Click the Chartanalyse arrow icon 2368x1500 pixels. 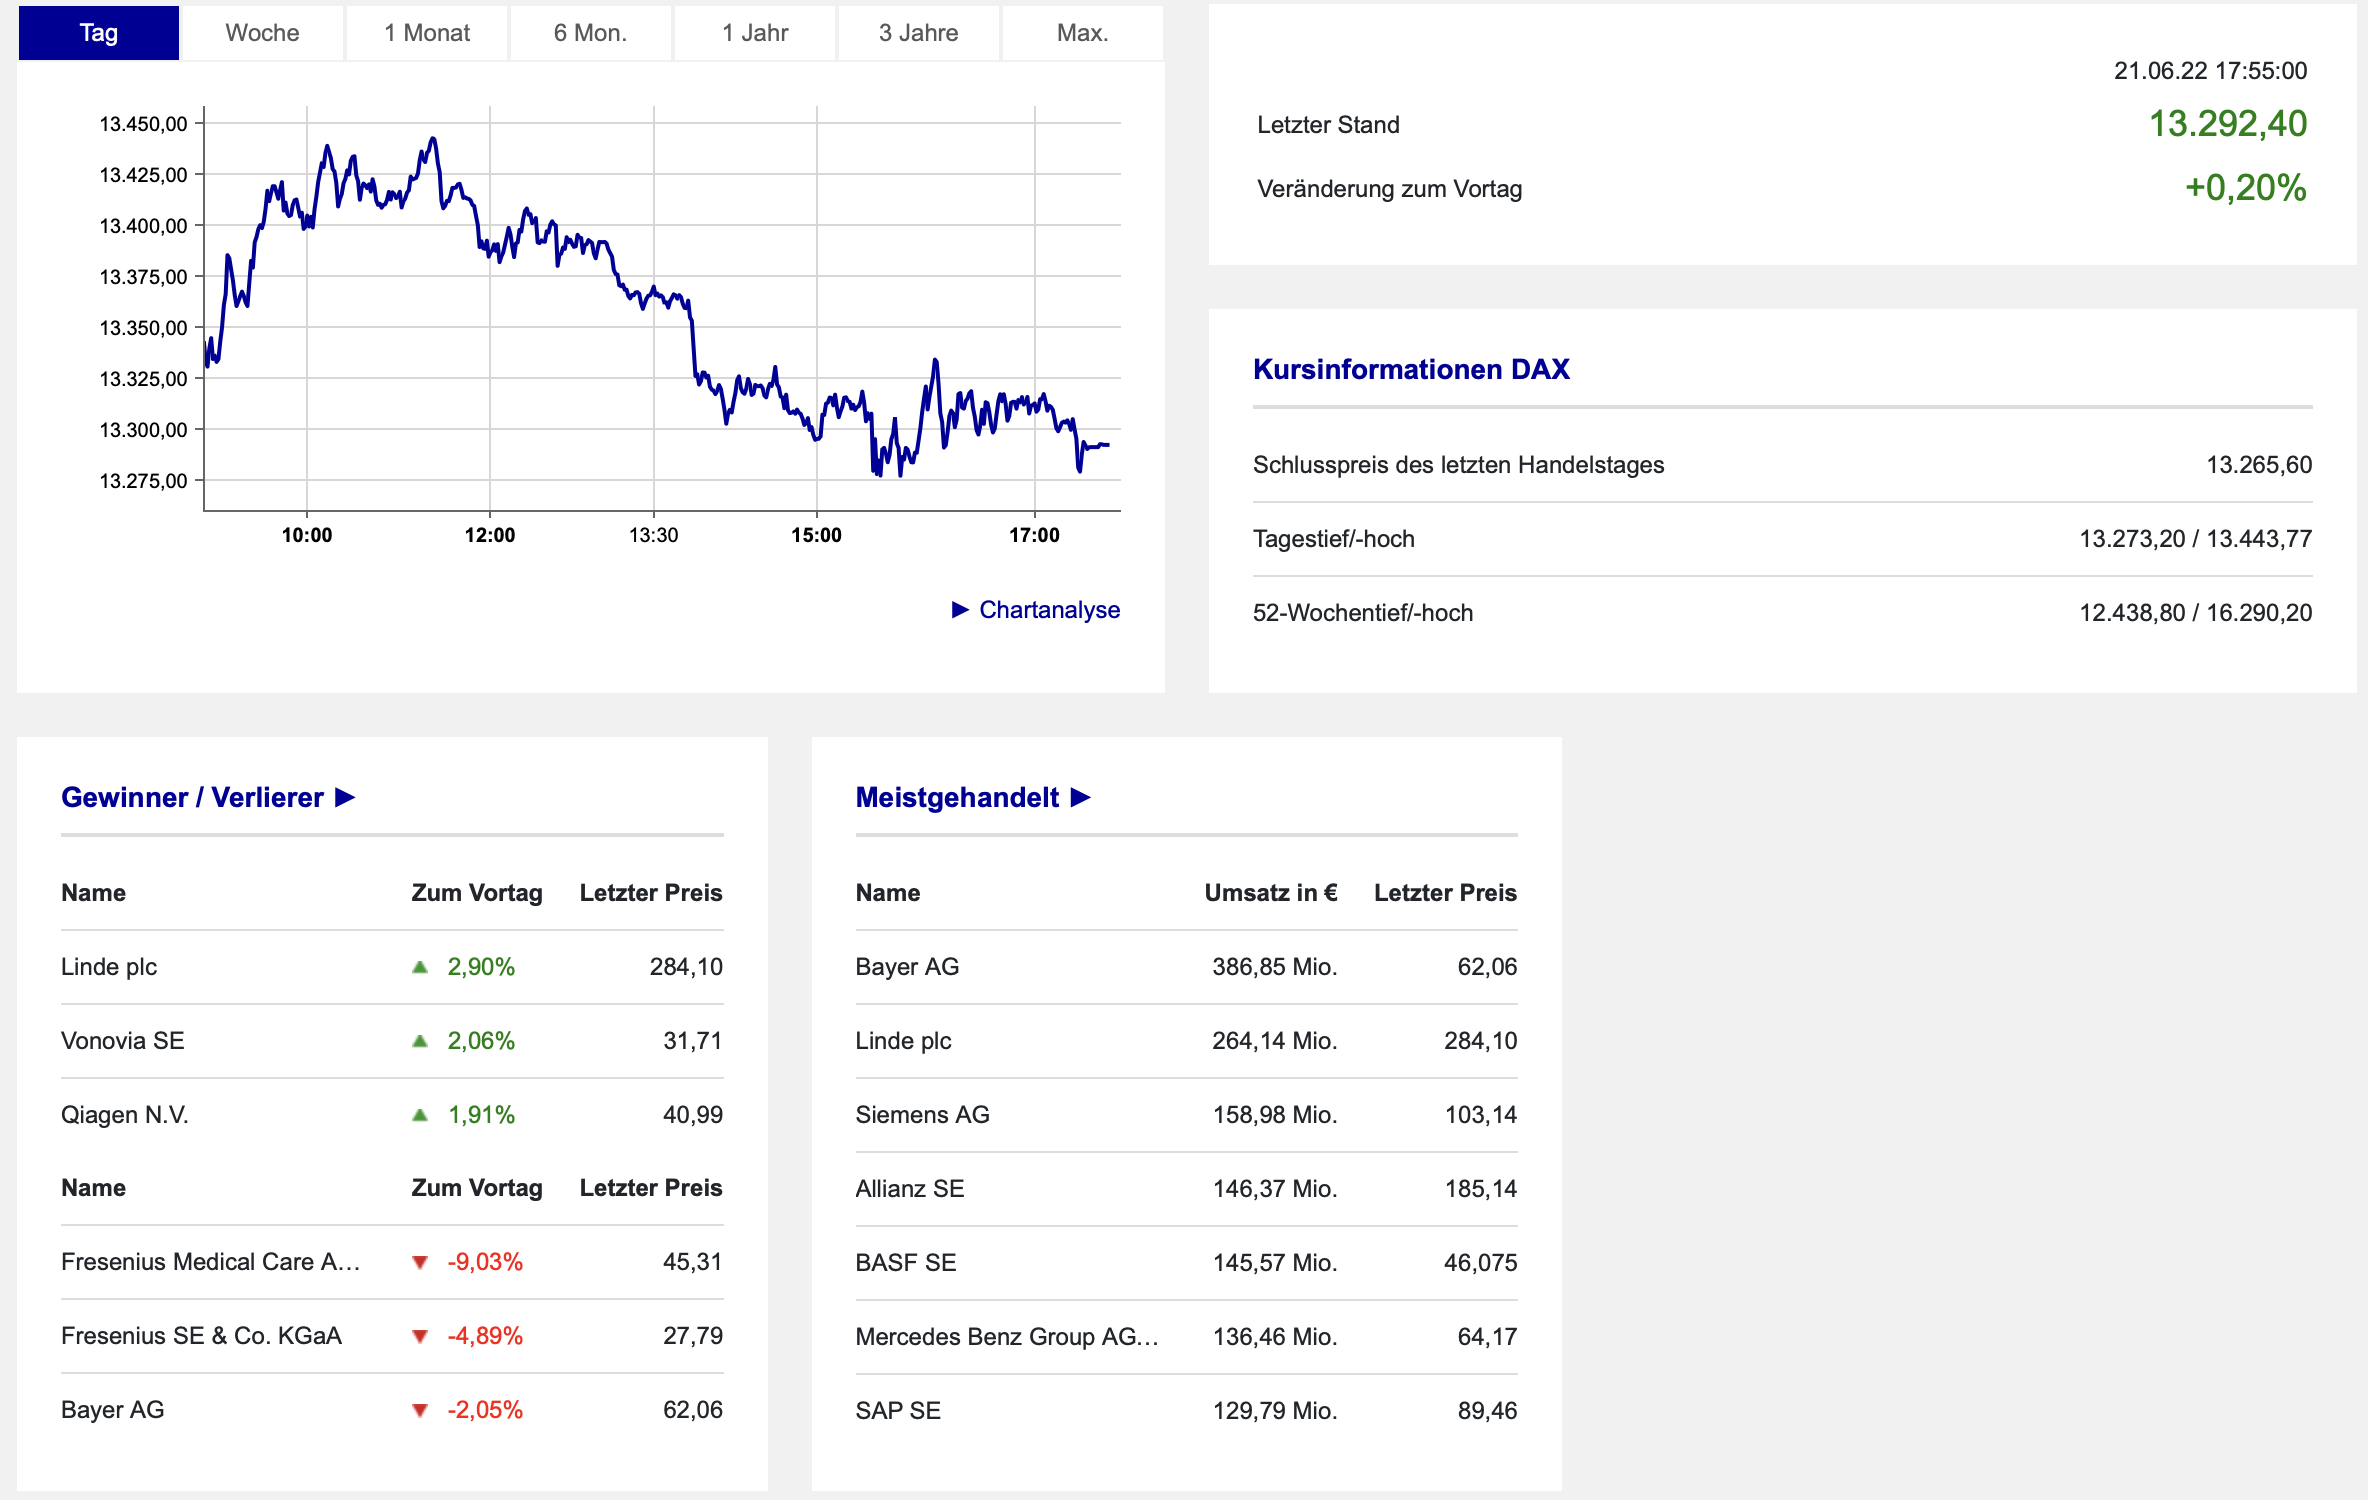point(961,610)
